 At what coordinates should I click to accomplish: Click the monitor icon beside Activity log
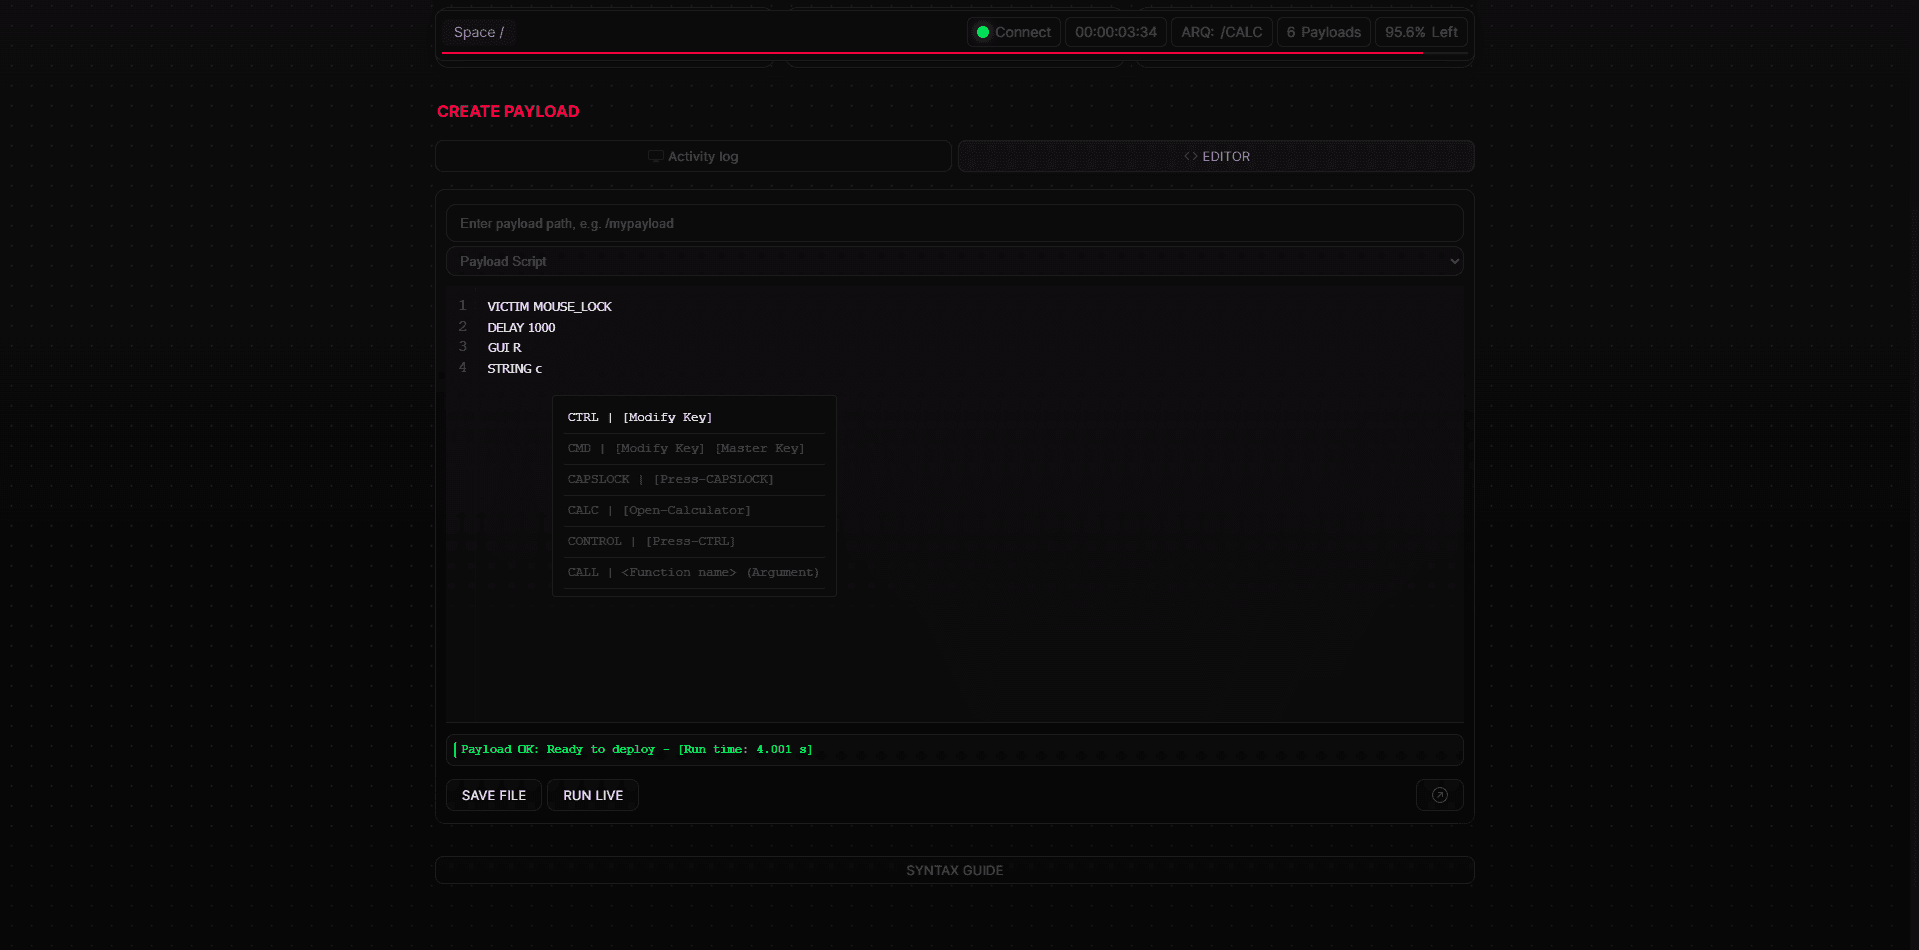[x=656, y=156]
